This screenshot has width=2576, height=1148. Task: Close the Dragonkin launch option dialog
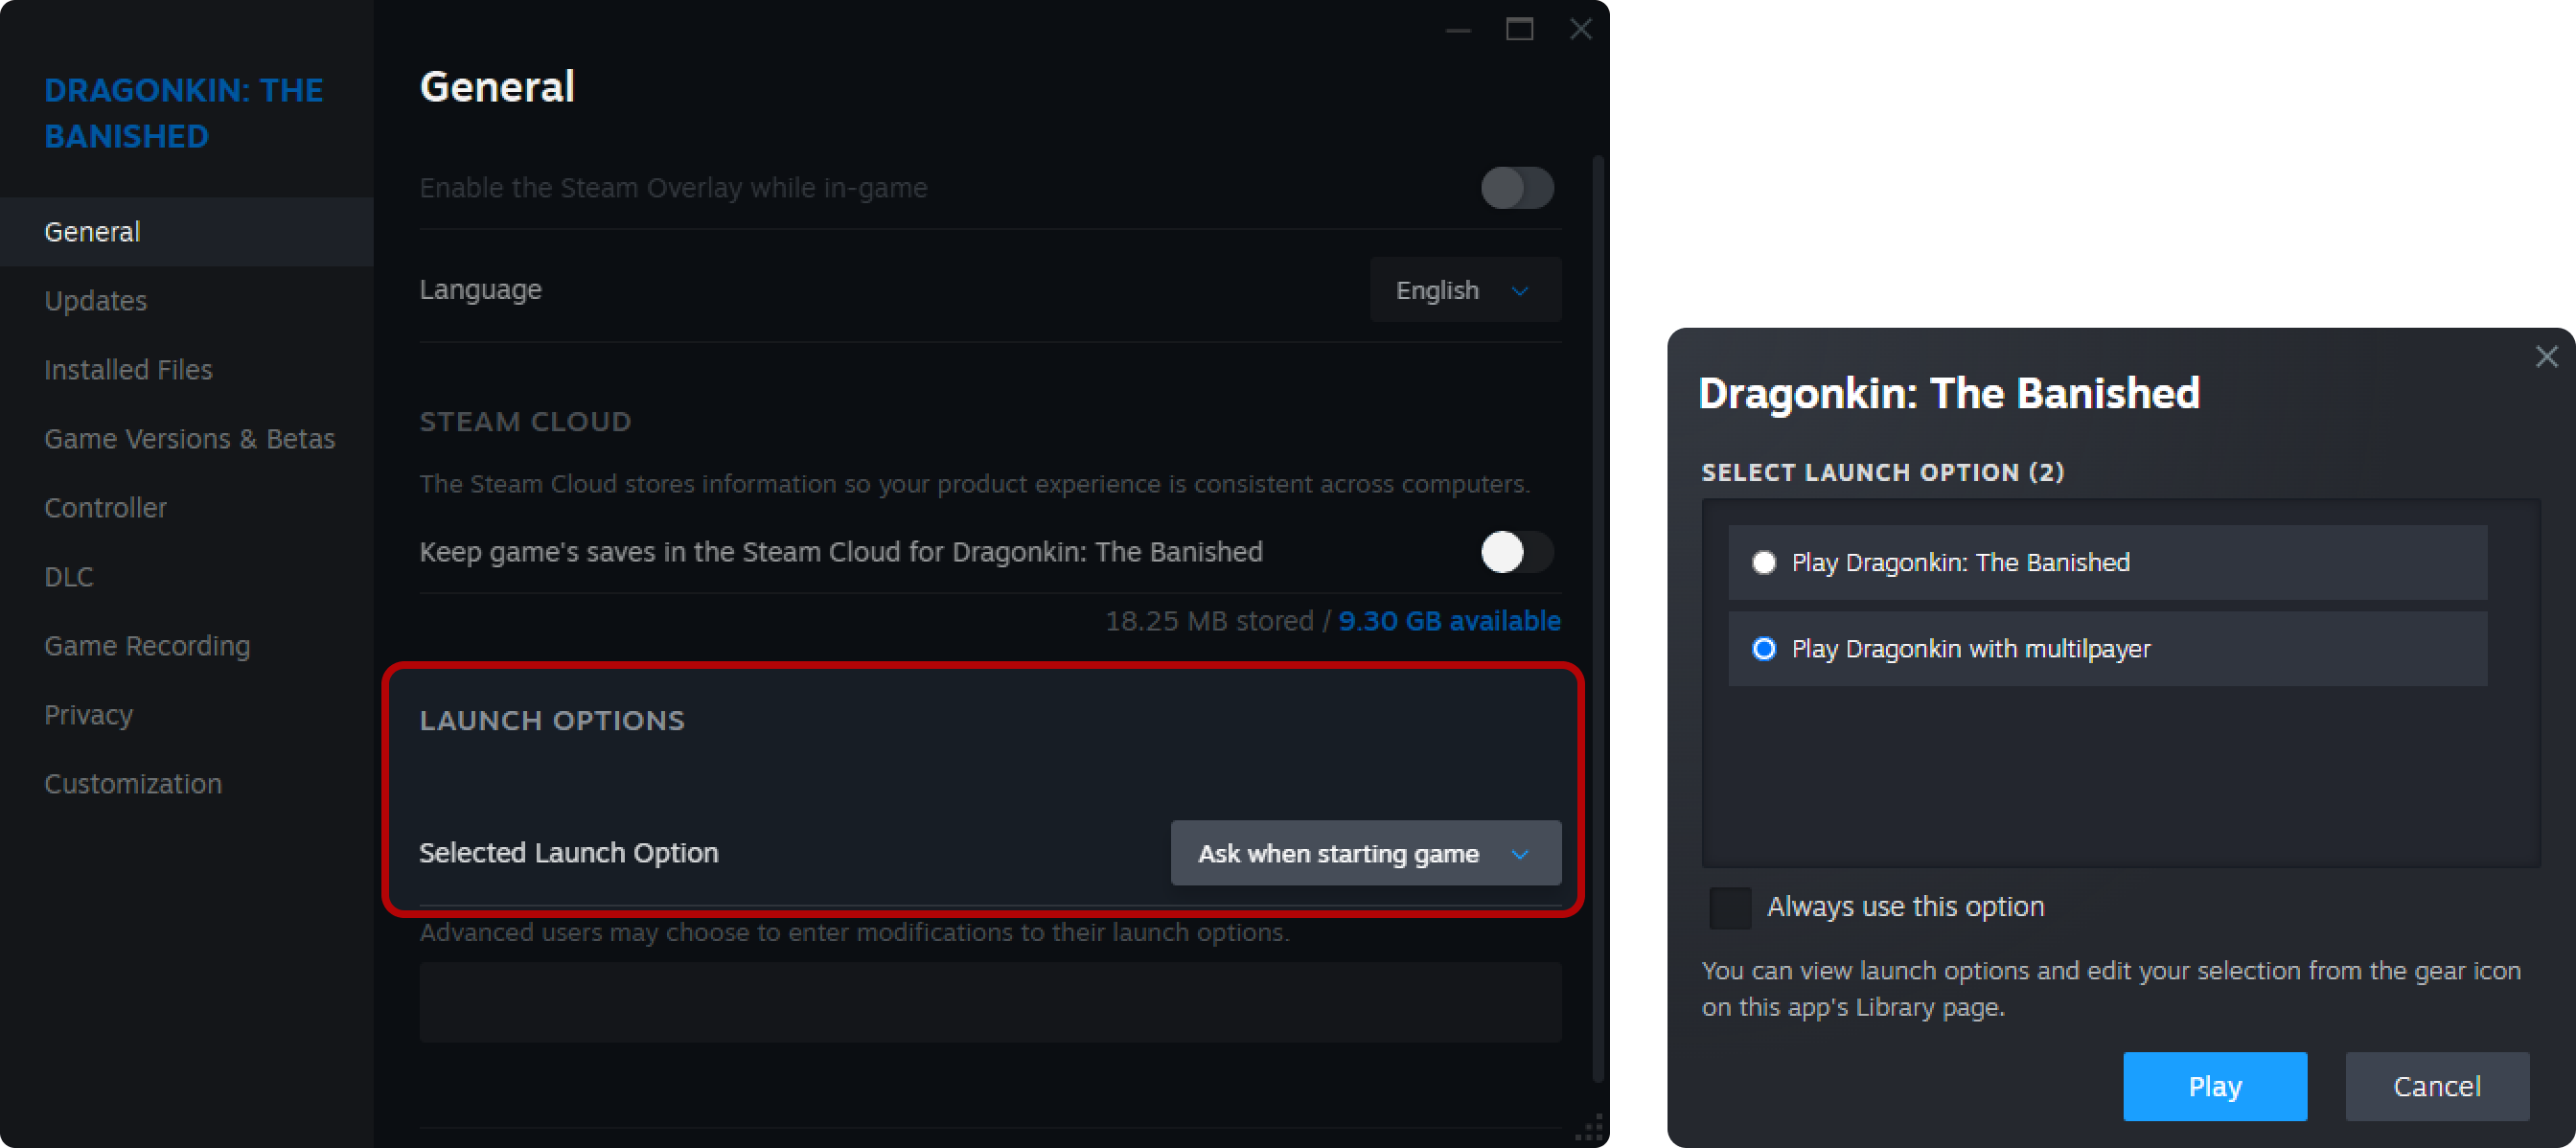tap(2546, 357)
